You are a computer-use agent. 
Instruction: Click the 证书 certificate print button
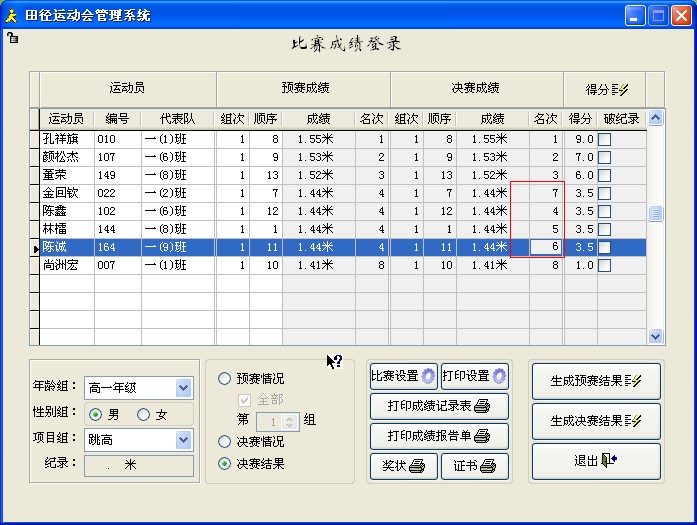pos(475,466)
